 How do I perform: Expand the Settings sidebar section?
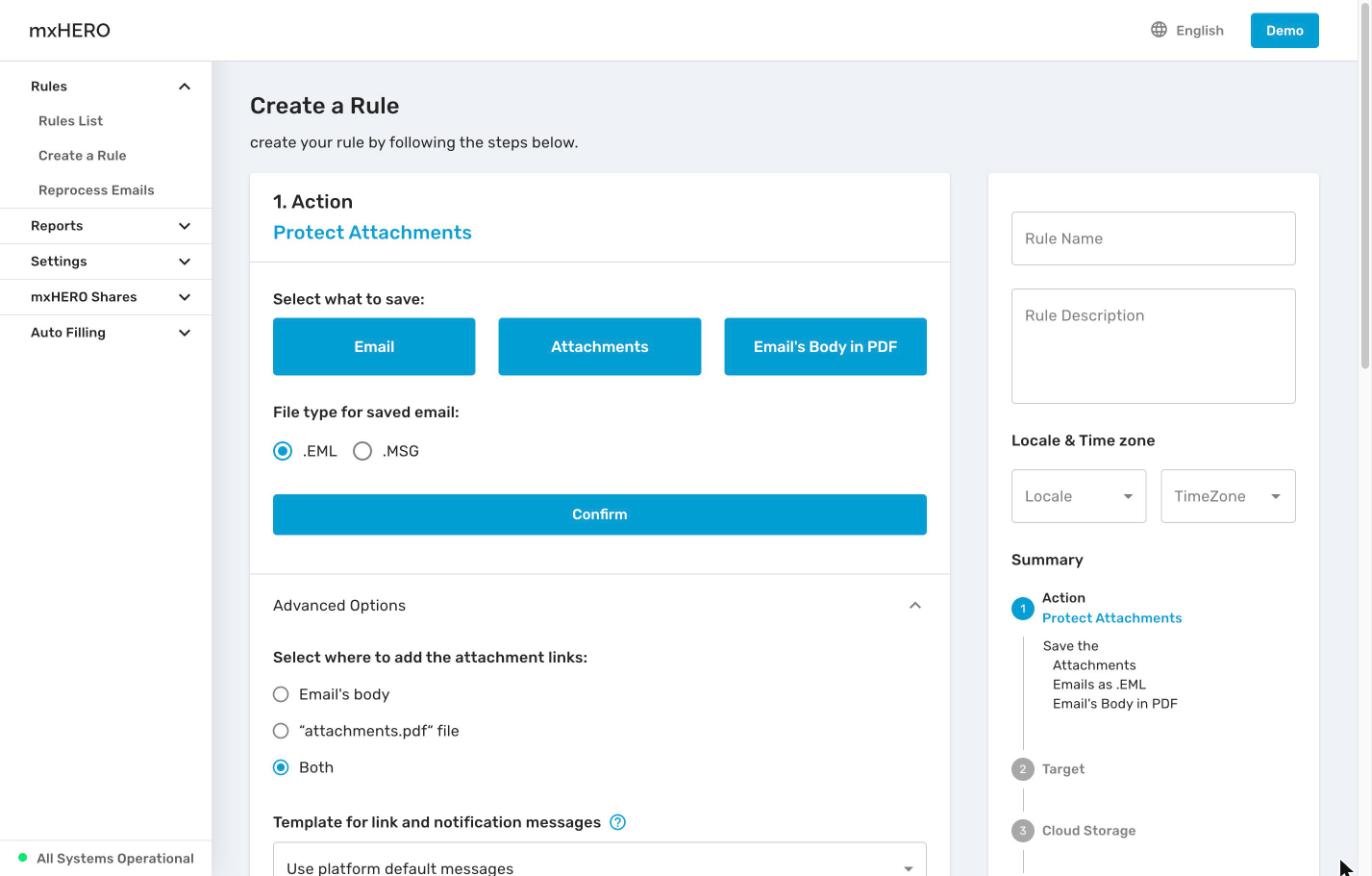tap(184, 261)
